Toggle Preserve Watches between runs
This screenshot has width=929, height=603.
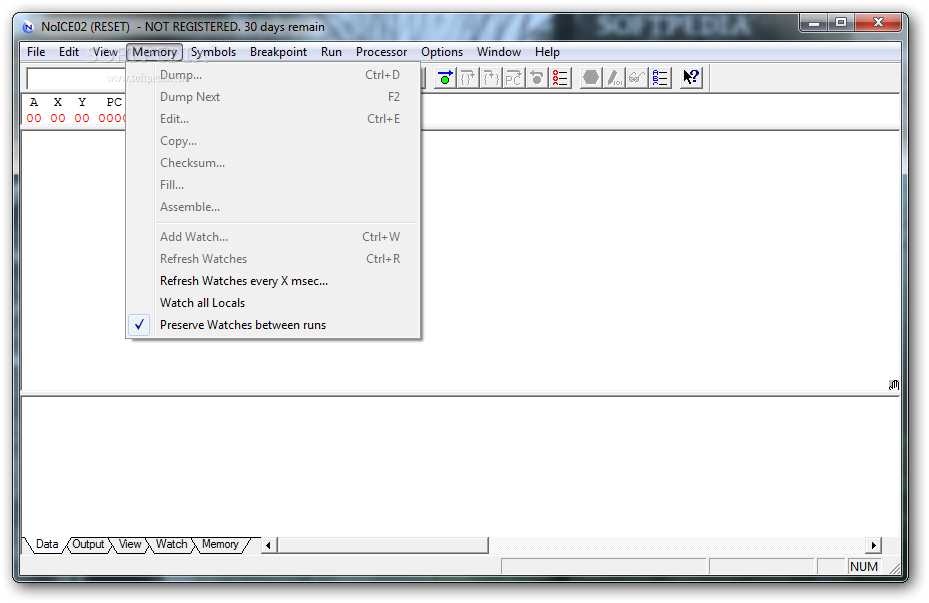coord(273,325)
